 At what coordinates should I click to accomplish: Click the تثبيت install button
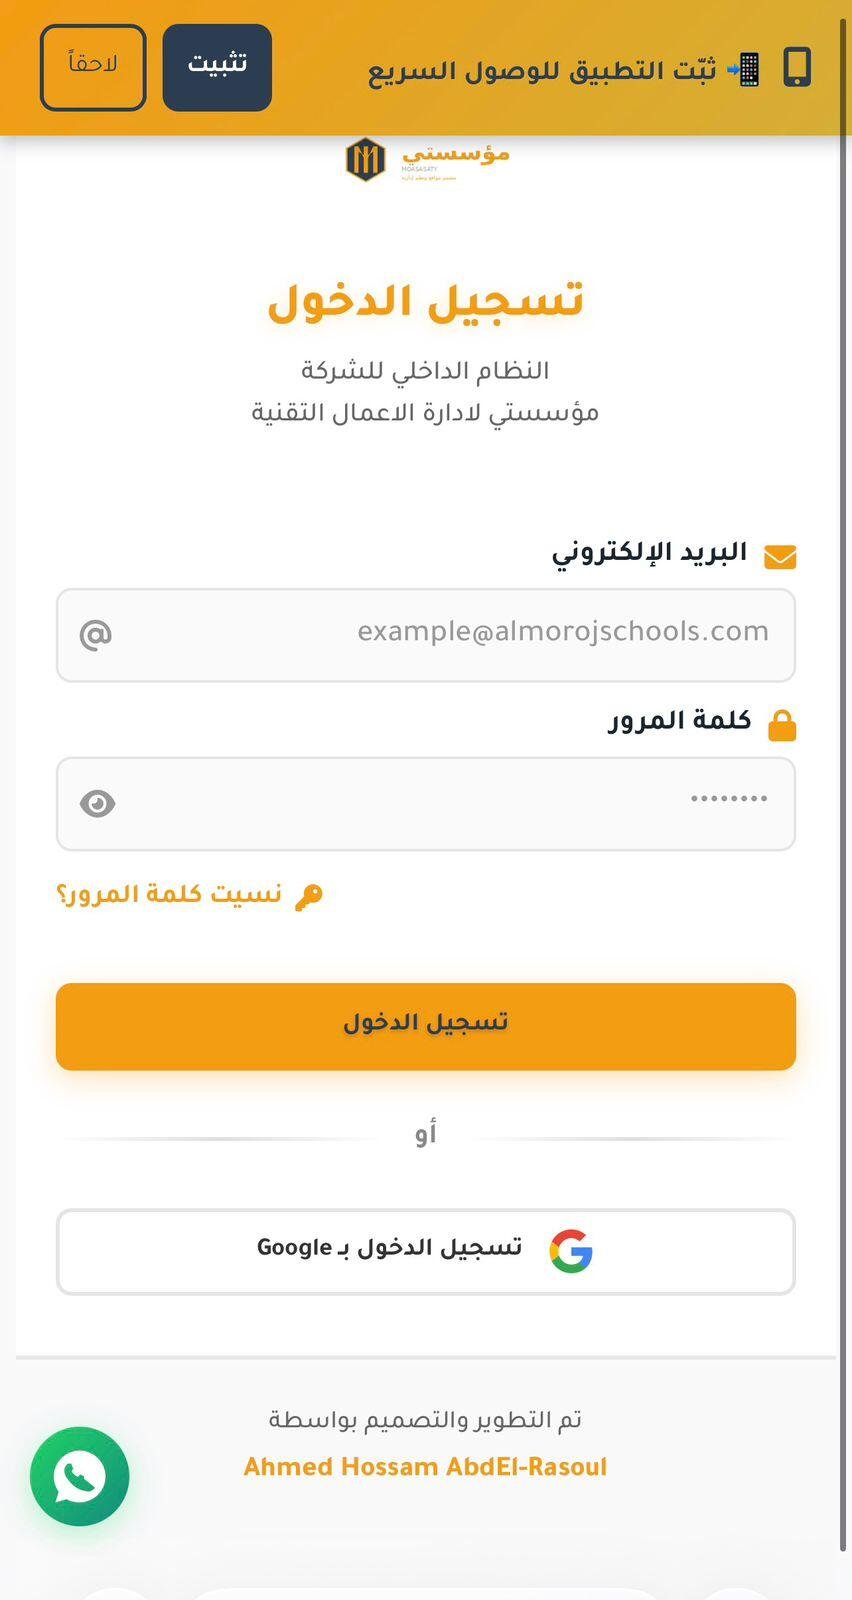(216, 67)
